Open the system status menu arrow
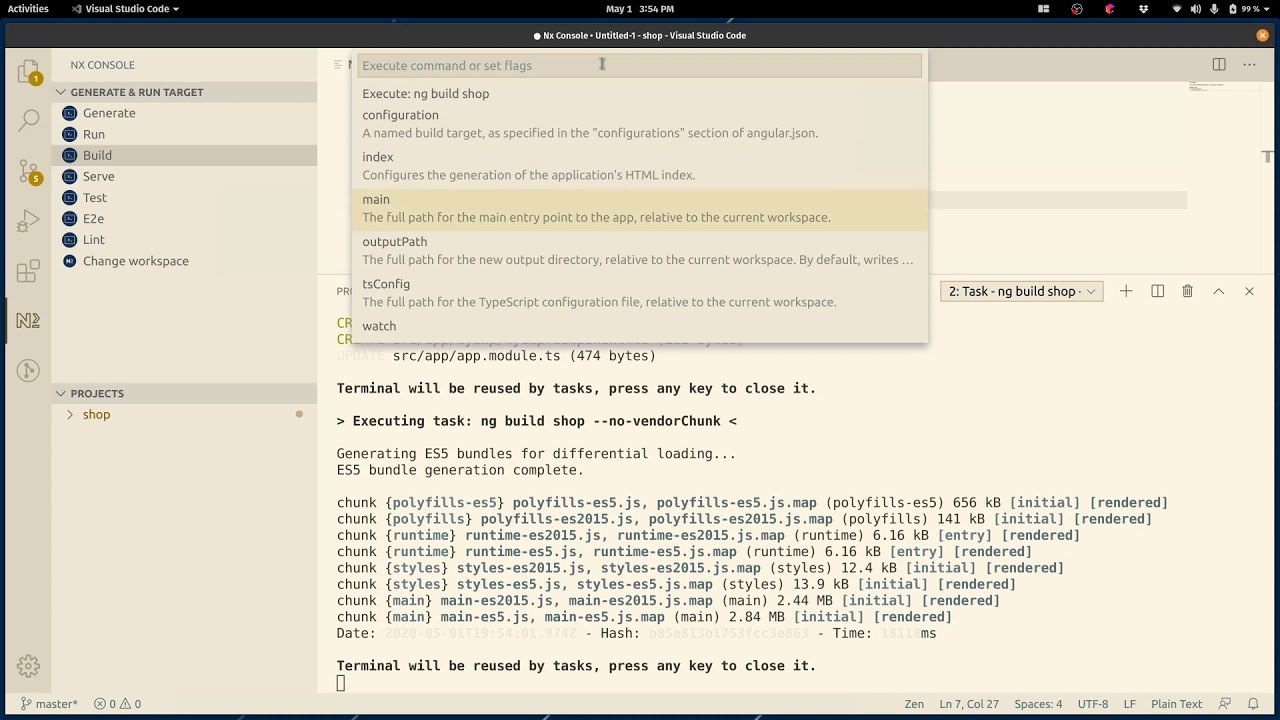Viewport: 1280px width, 720px height. [1265, 9]
